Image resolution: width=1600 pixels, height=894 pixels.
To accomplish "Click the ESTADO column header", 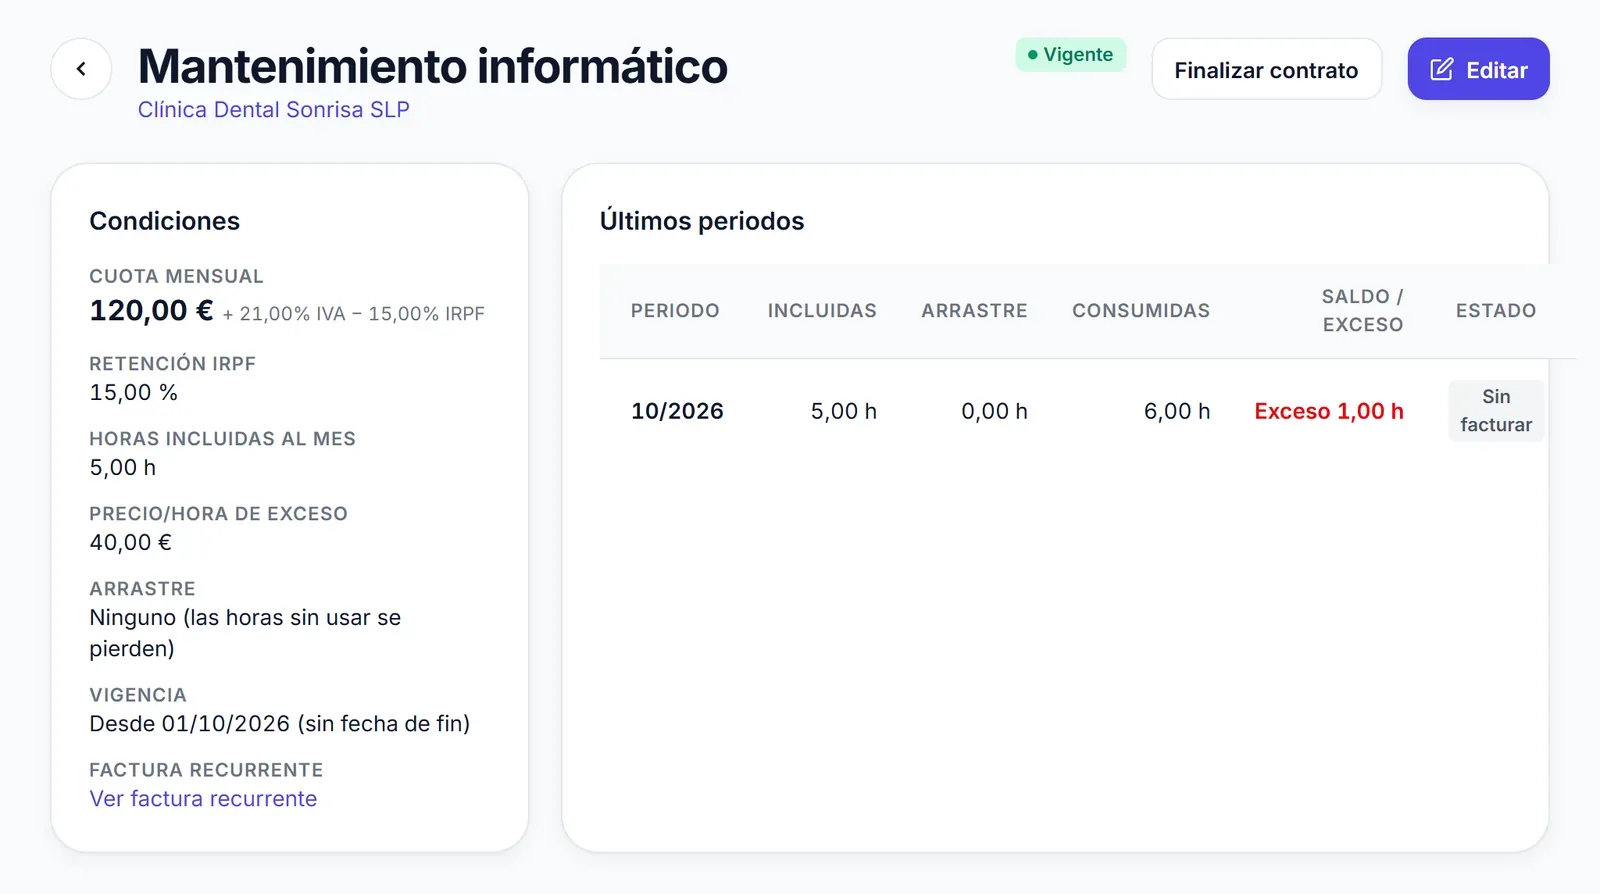I will (1496, 311).
